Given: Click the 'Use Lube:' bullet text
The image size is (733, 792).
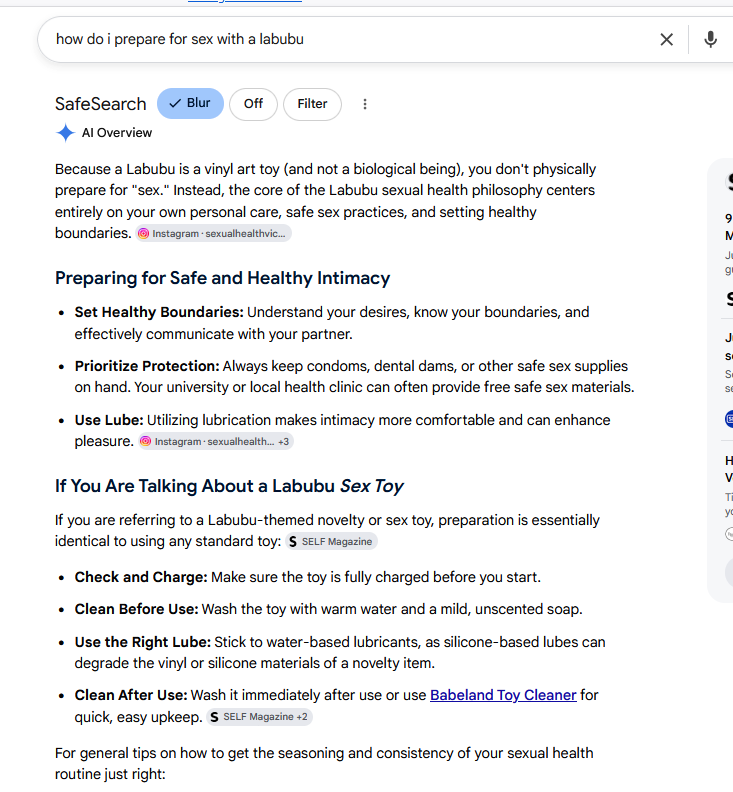Looking at the screenshot, I should pyautogui.click(x=109, y=420).
